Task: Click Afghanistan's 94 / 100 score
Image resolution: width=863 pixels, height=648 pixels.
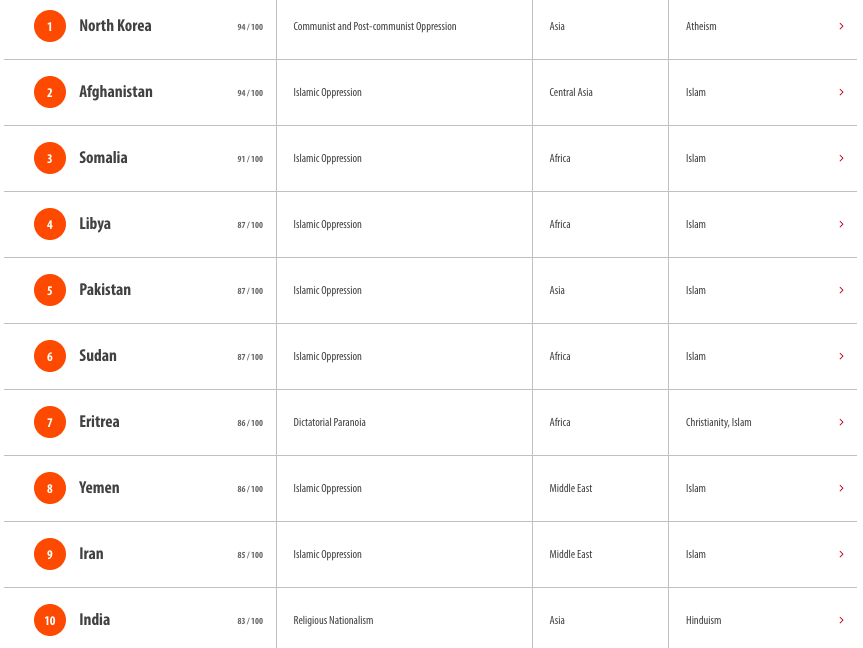Action: (250, 93)
